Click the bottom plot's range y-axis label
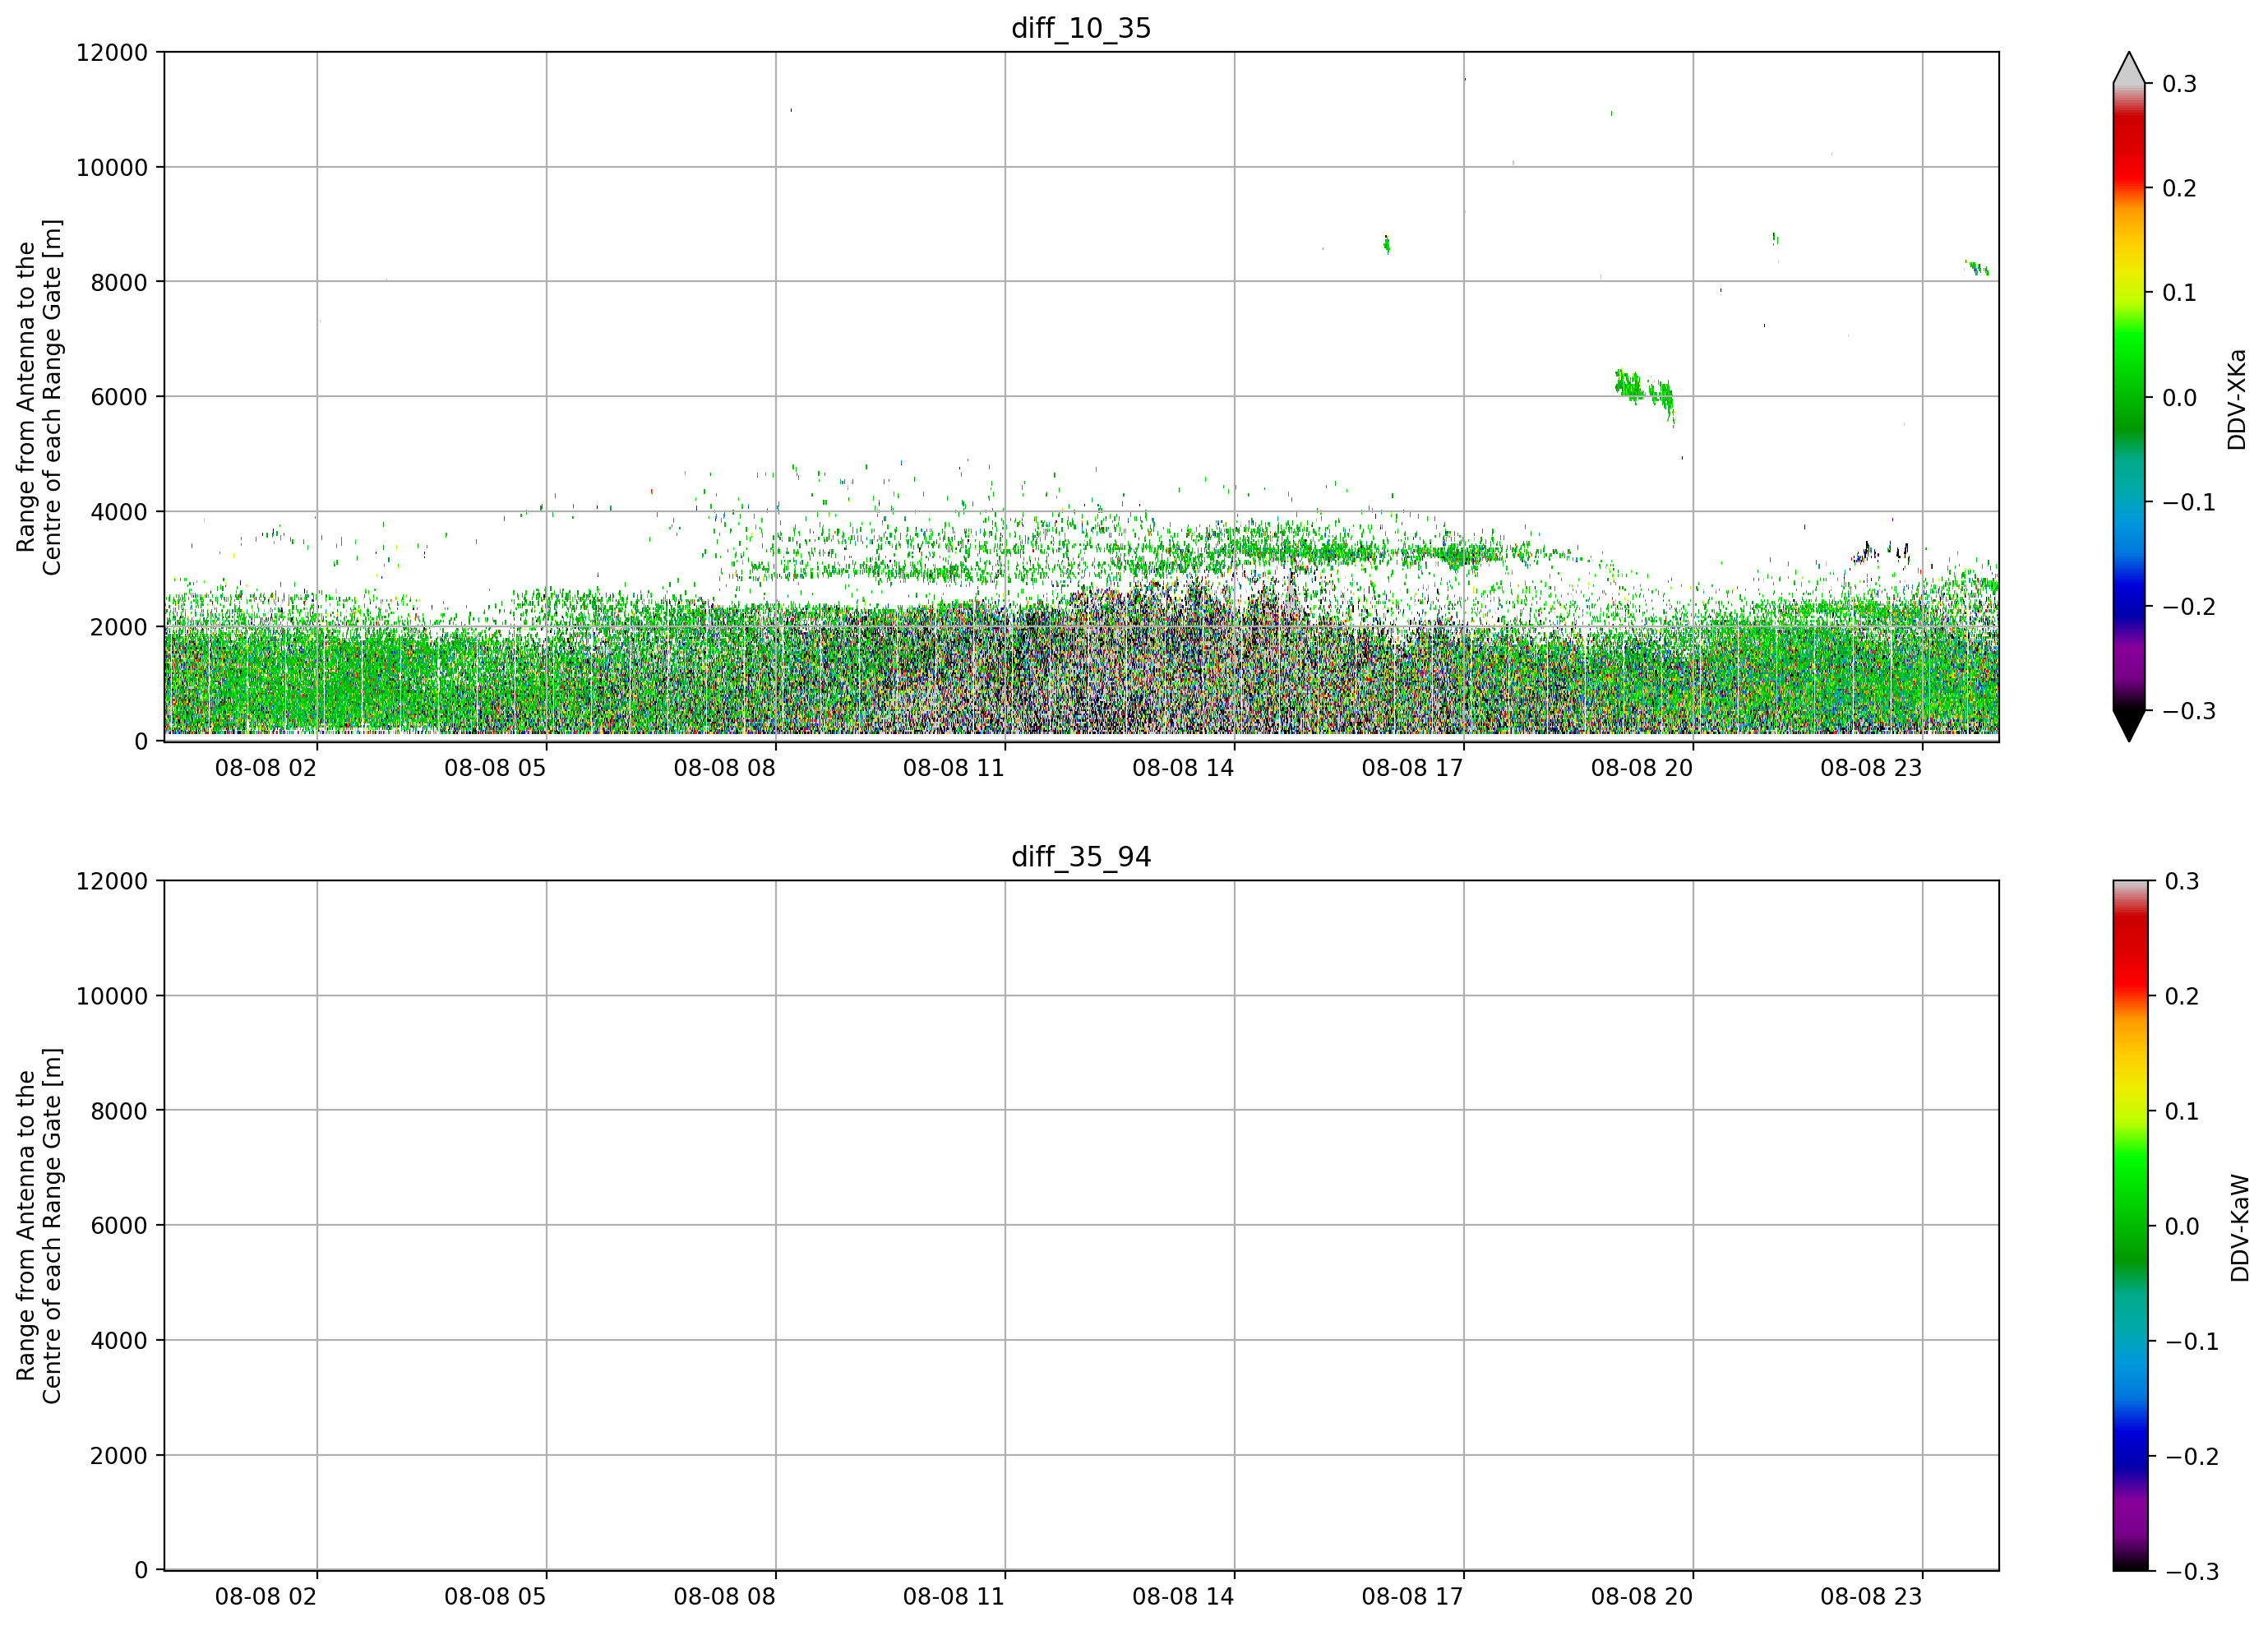The height and width of the screenshot is (1626, 2268). pyautogui.click(x=39, y=1226)
